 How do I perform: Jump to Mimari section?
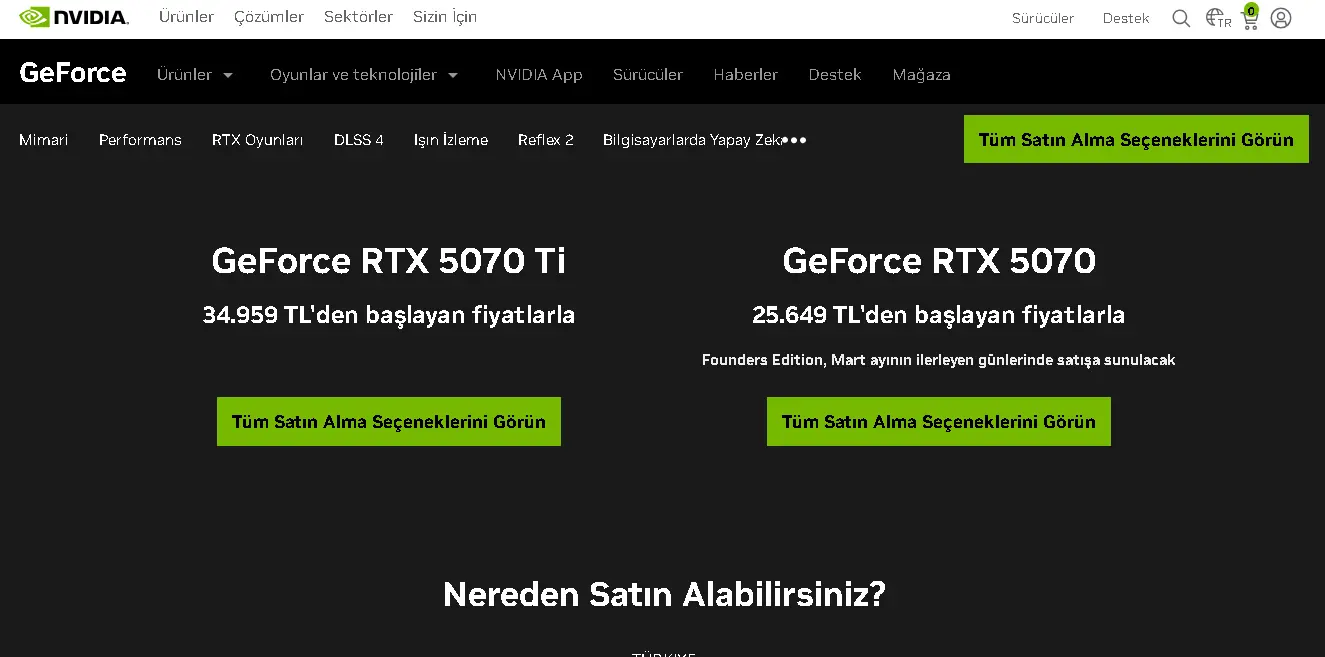pos(44,140)
